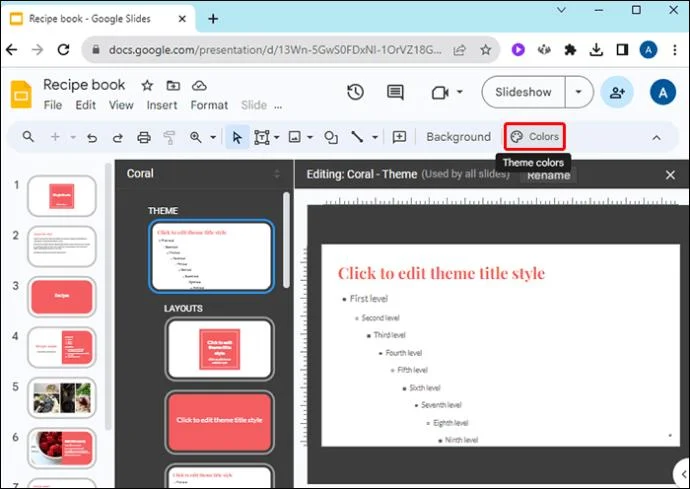Show more menus via ellipsis
The width and height of the screenshot is (690, 489).
(278, 106)
